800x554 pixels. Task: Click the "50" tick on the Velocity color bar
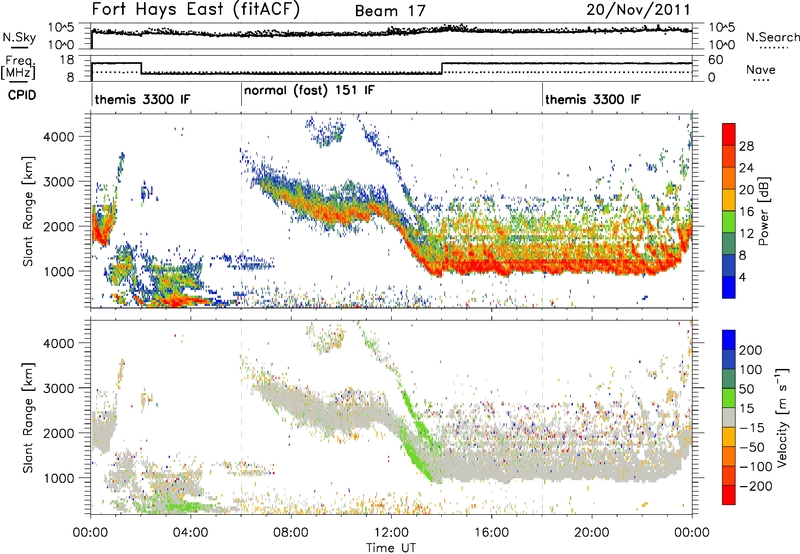746,389
